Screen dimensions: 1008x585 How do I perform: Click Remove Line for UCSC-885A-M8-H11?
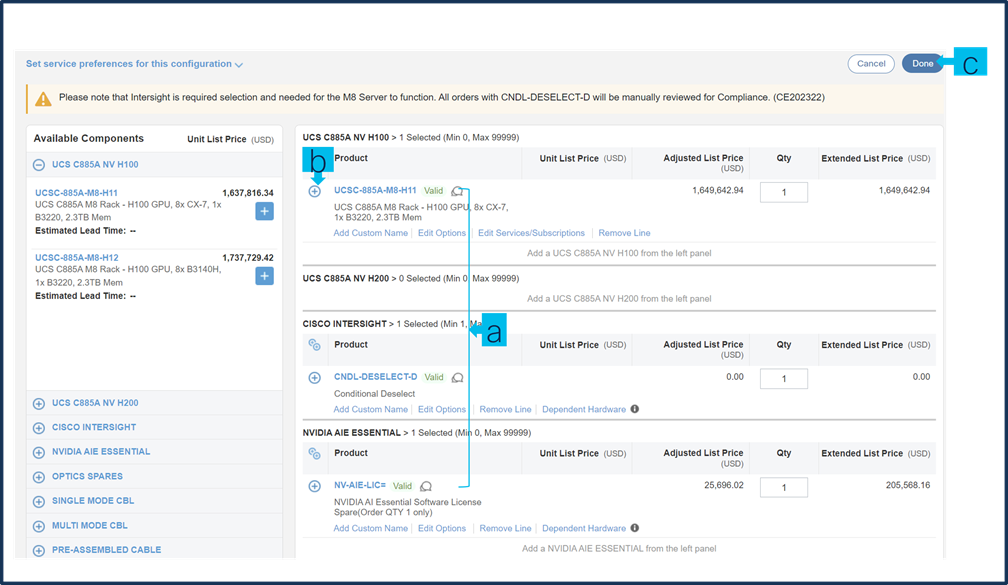click(x=624, y=233)
